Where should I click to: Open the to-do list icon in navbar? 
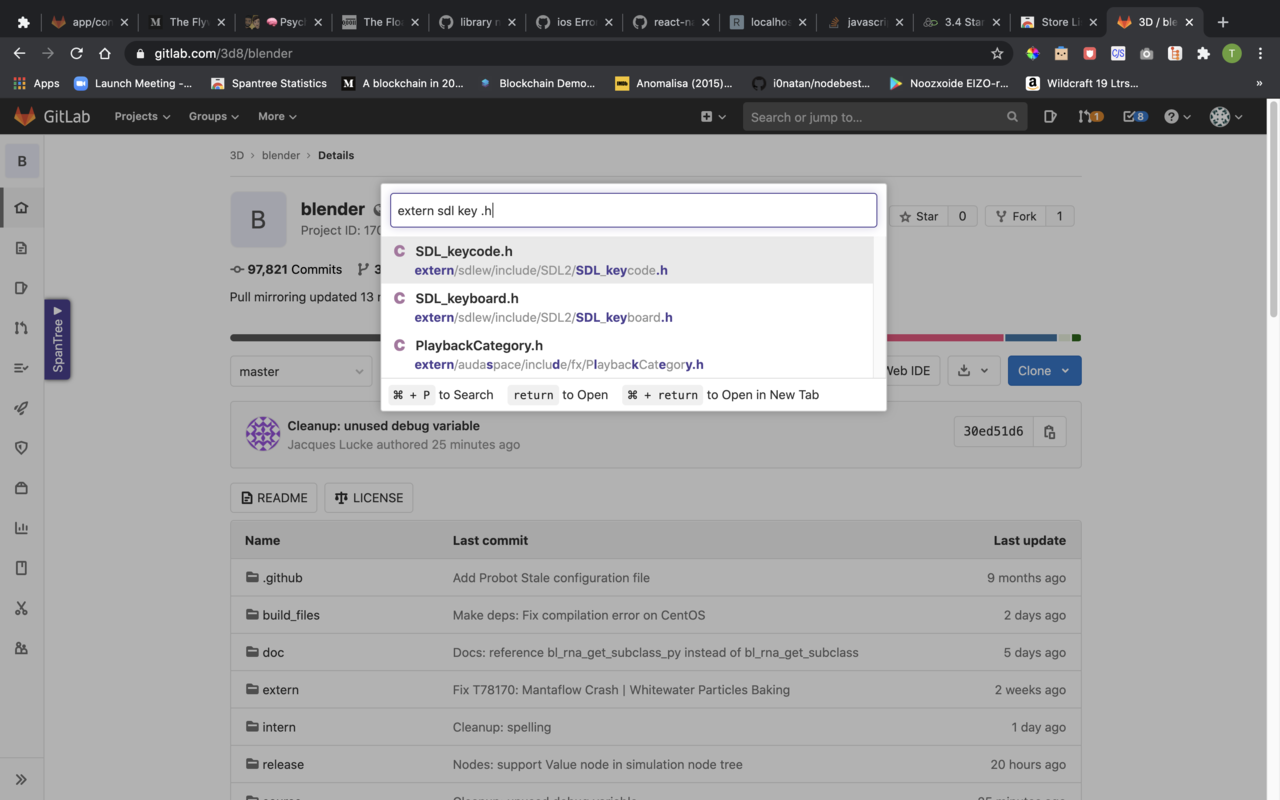coord(1134,117)
